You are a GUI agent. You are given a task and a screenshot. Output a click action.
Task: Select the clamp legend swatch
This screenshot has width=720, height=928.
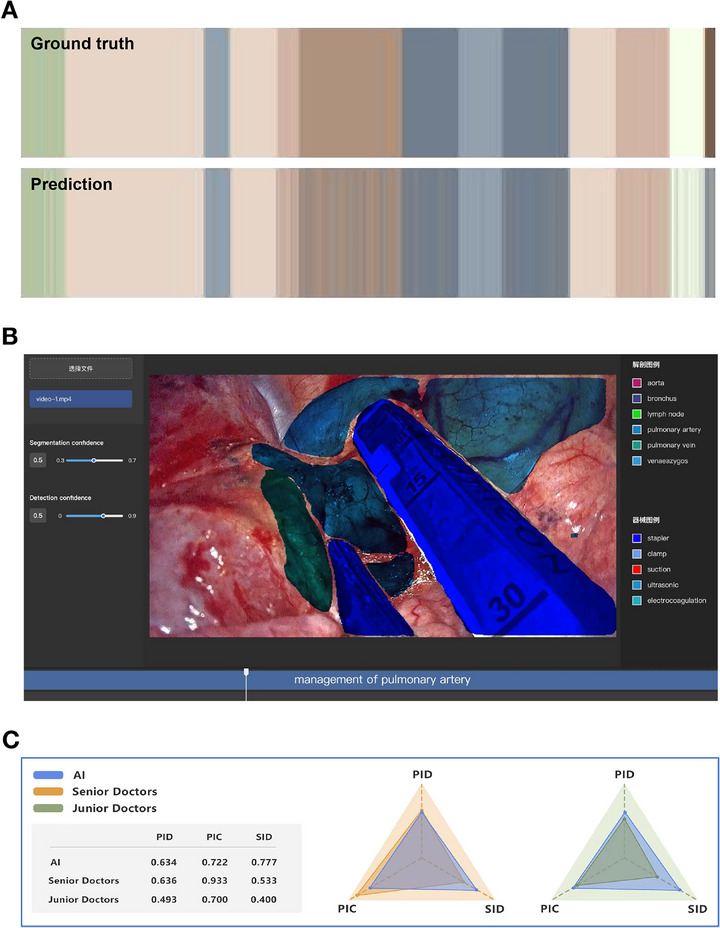pyautogui.click(x=637, y=554)
